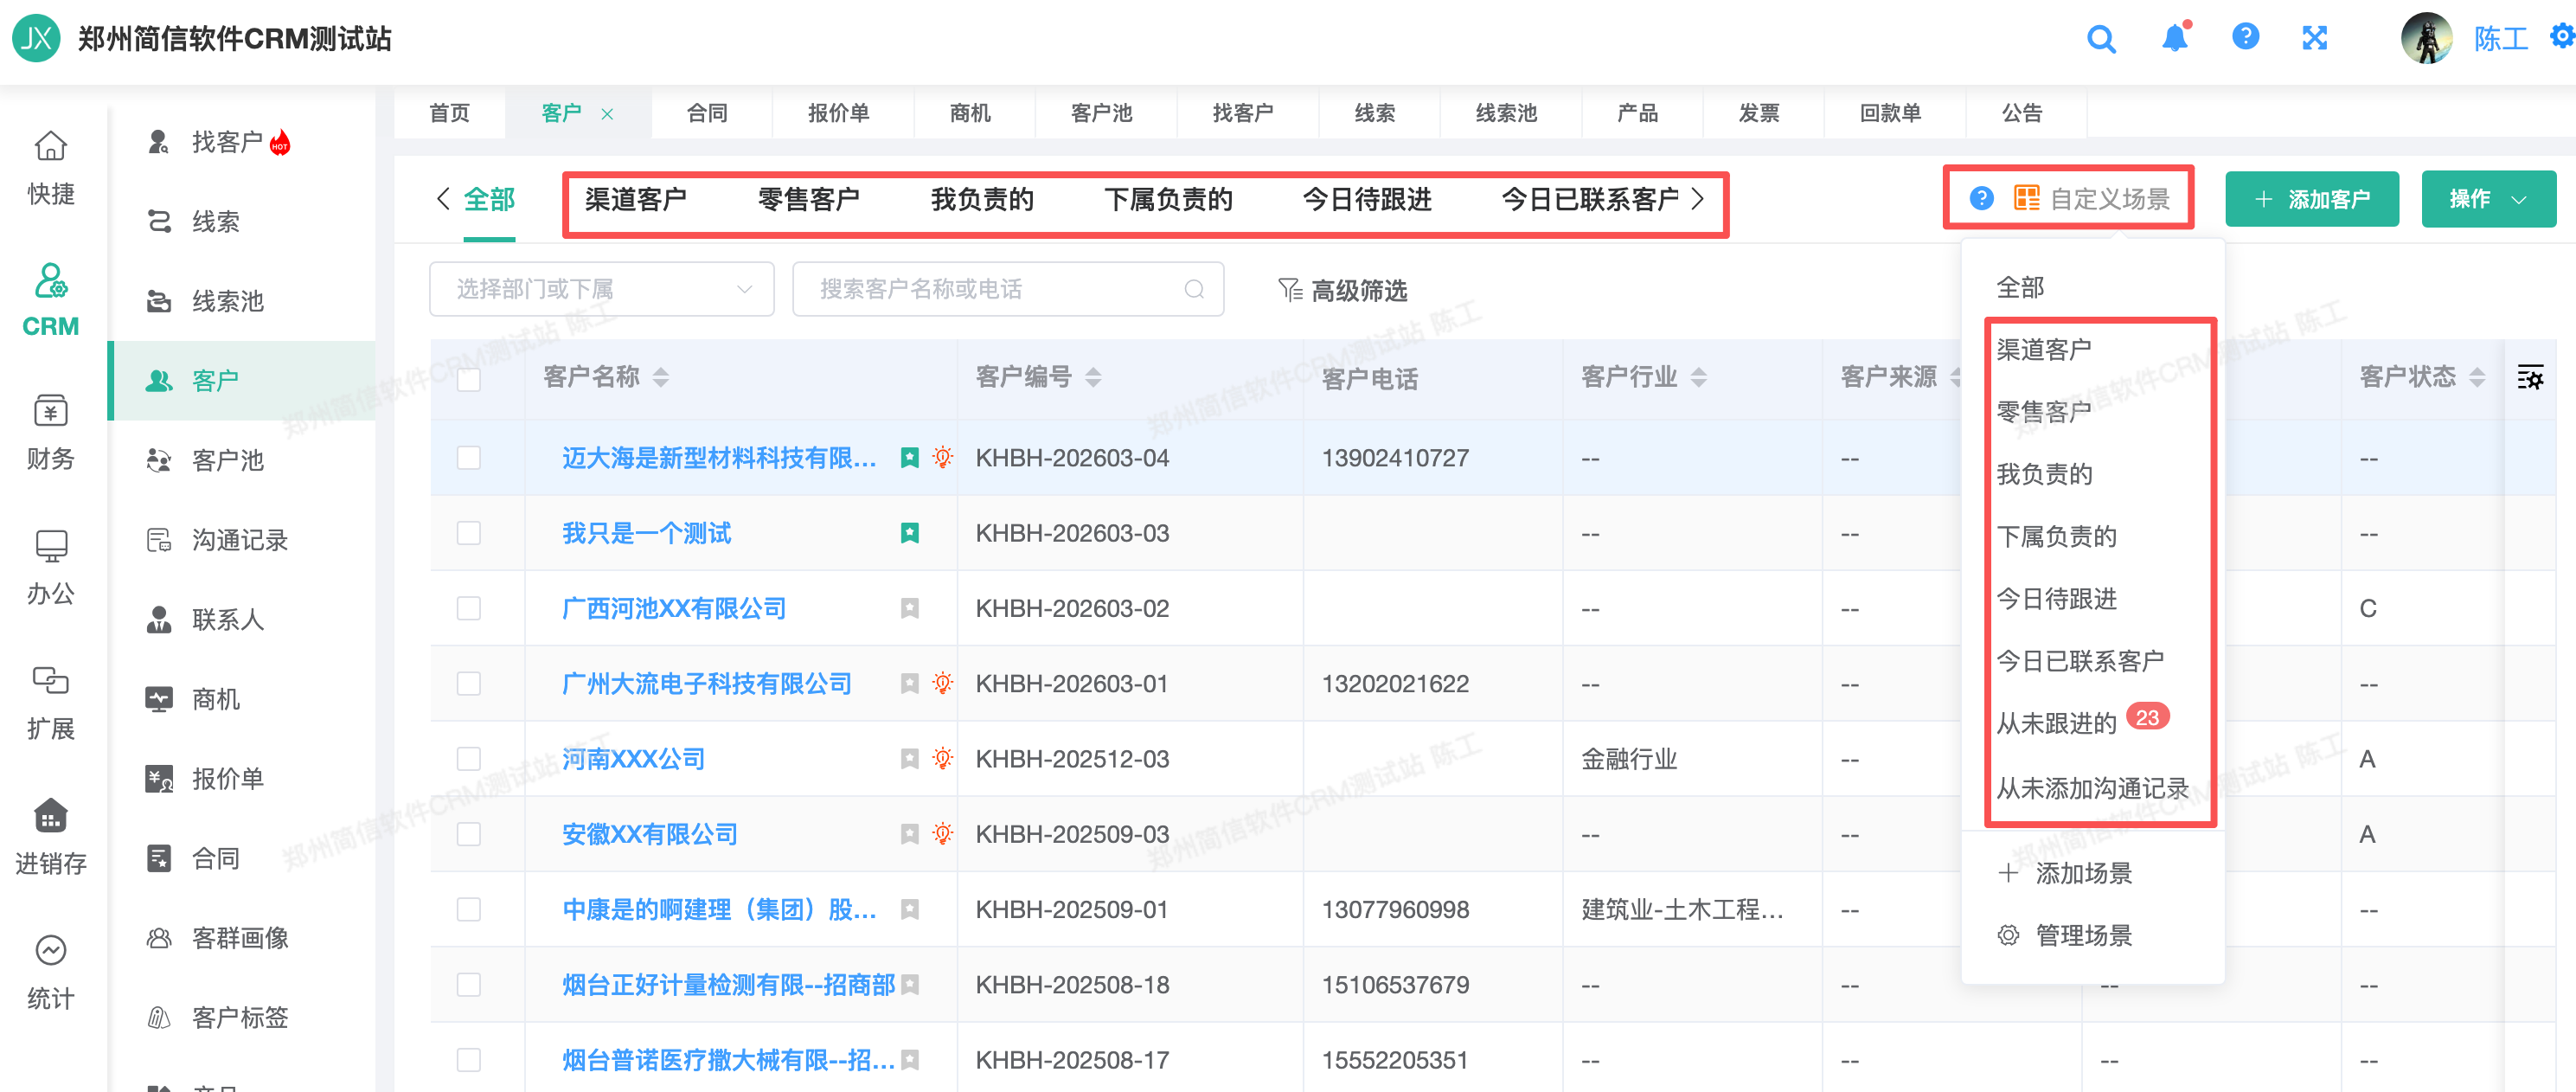Check row for 广州大流电子科技有限公司
The image size is (2576, 1092).
468,683
